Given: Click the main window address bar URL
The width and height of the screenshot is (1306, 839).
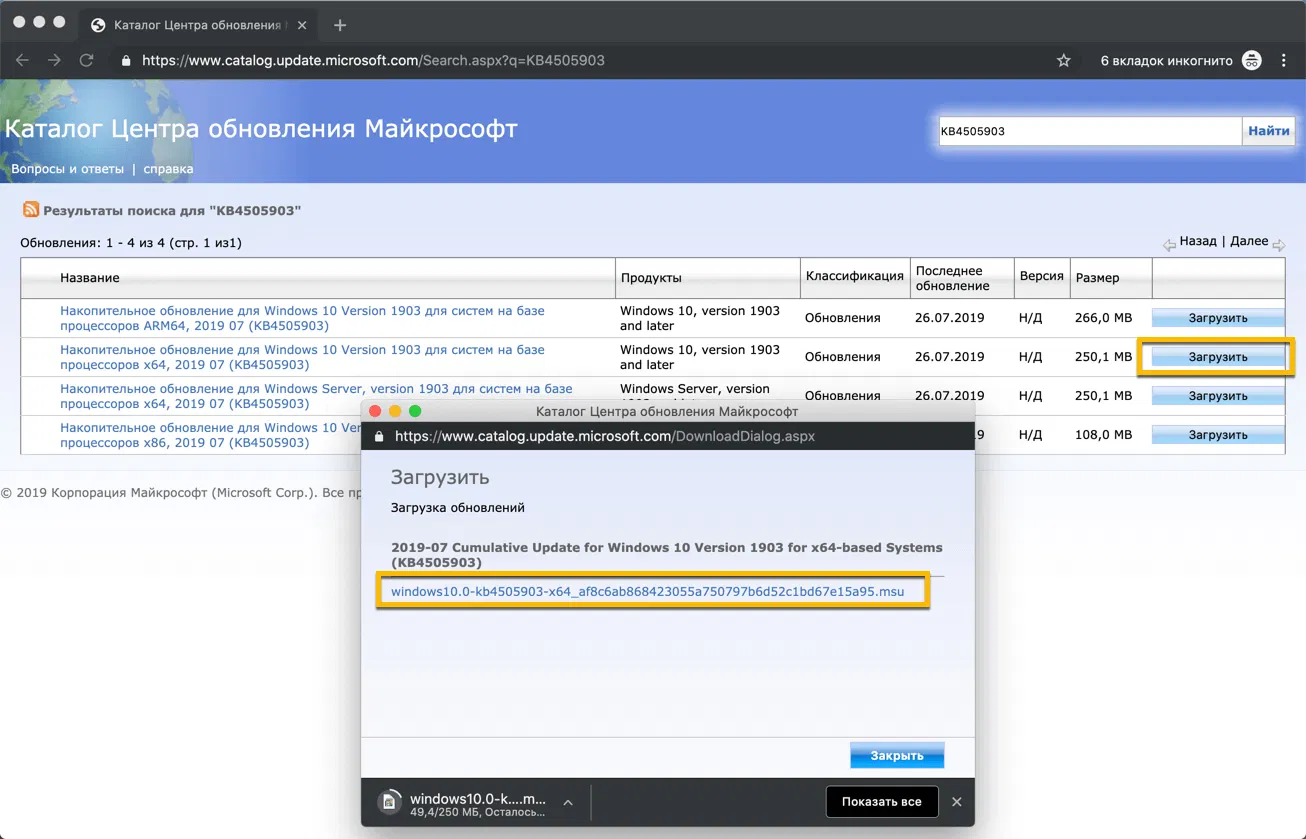Looking at the screenshot, I should pyautogui.click(x=373, y=60).
